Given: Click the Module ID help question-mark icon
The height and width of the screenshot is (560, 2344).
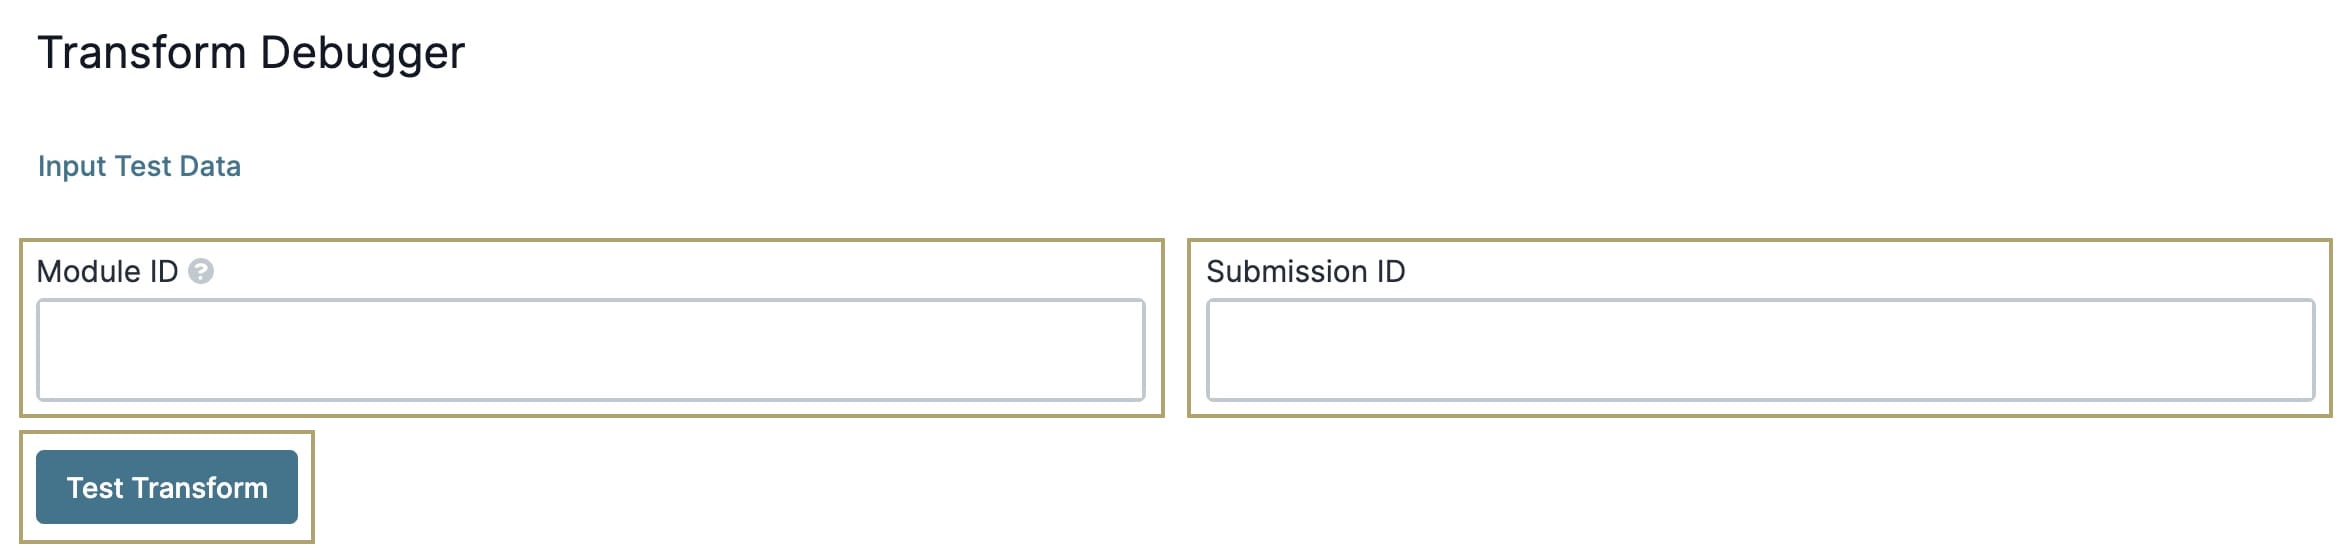Looking at the screenshot, I should (x=201, y=271).
